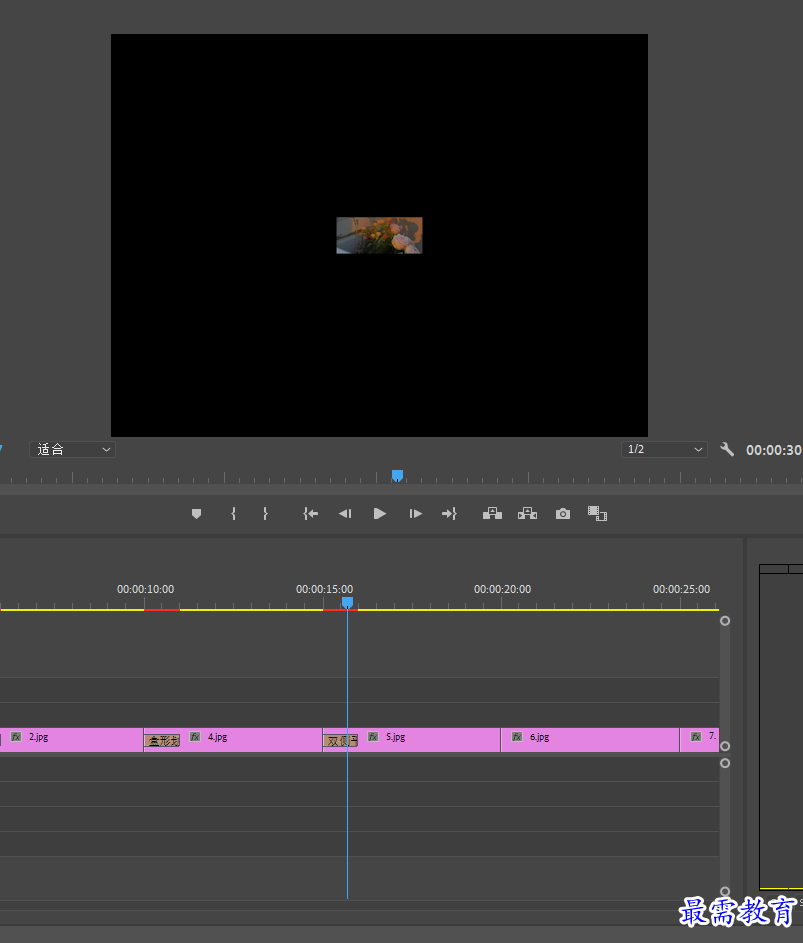This screenshot has height=943, width=803.
Task: Click the duration timecode 00:00:30
Action: click(x=774, y=450)
